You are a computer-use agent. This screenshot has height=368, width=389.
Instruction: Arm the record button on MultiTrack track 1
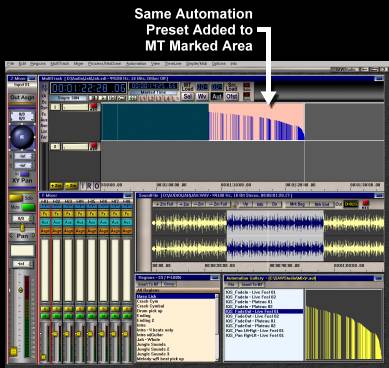tap(93, 107)
